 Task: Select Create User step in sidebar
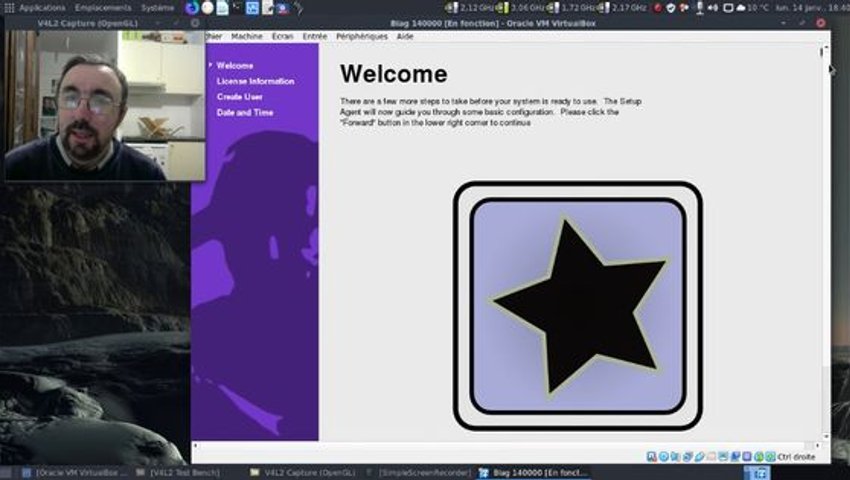(x=240, y=97)
